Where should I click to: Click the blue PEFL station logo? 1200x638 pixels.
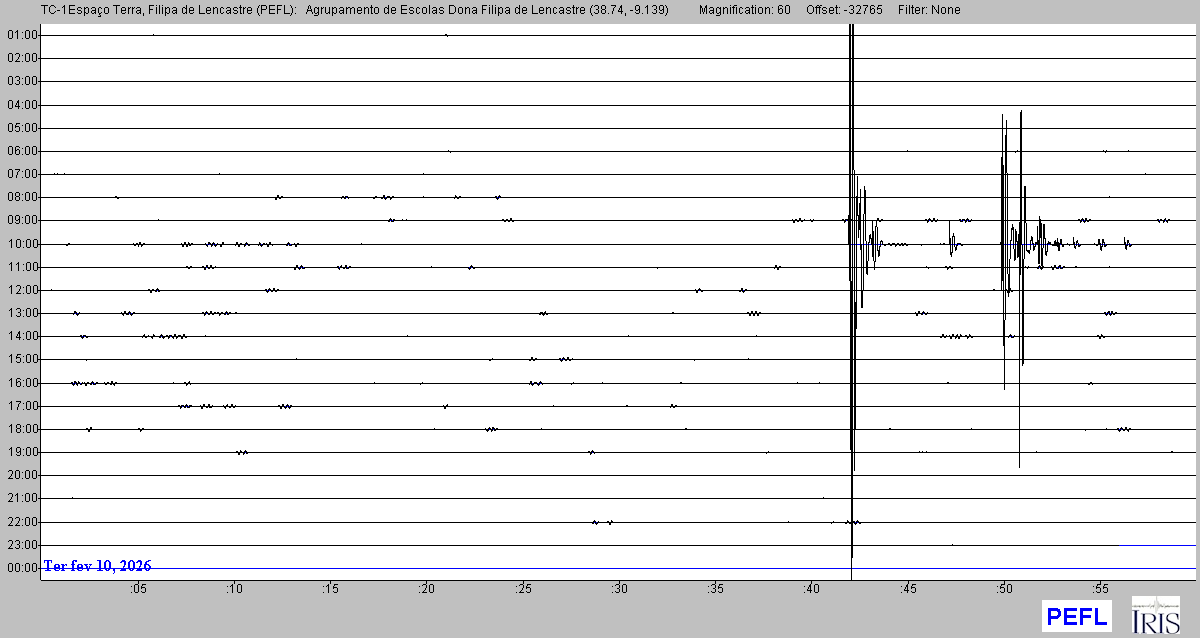click(x=1076, y=616)
